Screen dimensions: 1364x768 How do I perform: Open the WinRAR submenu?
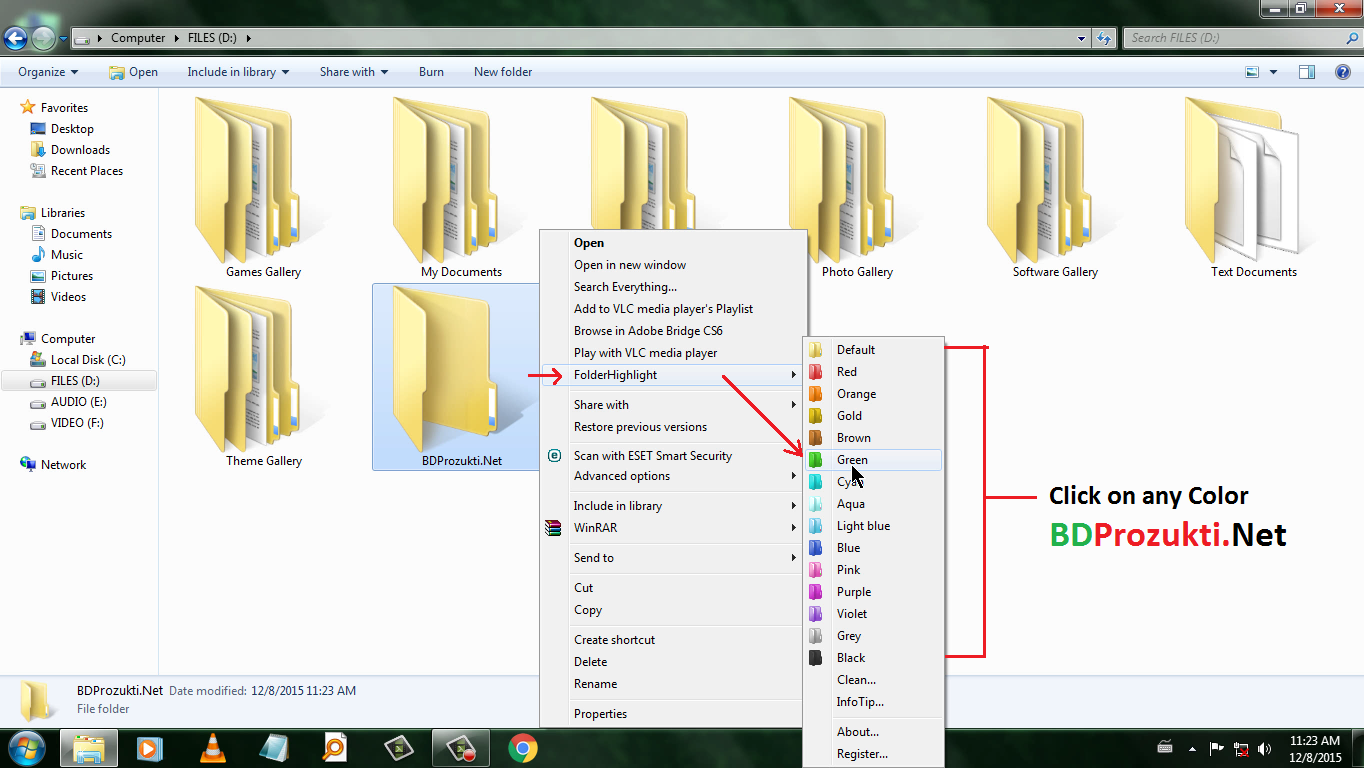click(x=673, y=528)
